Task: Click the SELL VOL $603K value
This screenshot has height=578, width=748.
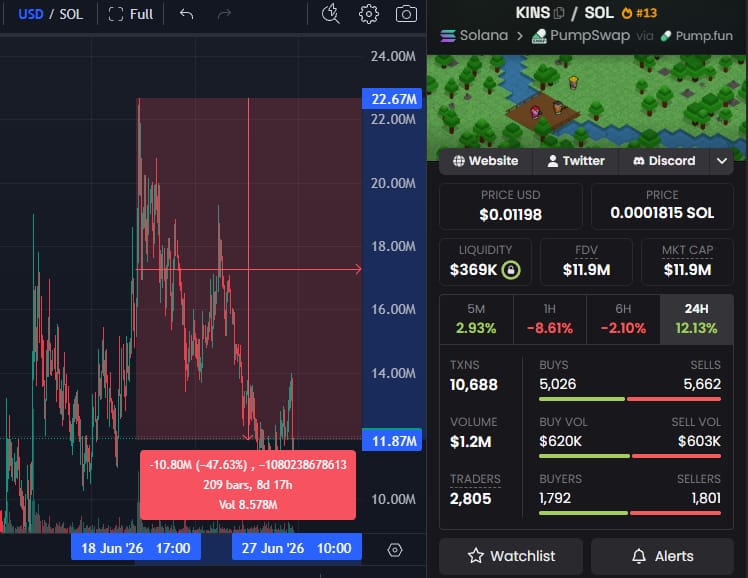Action: 699,441
